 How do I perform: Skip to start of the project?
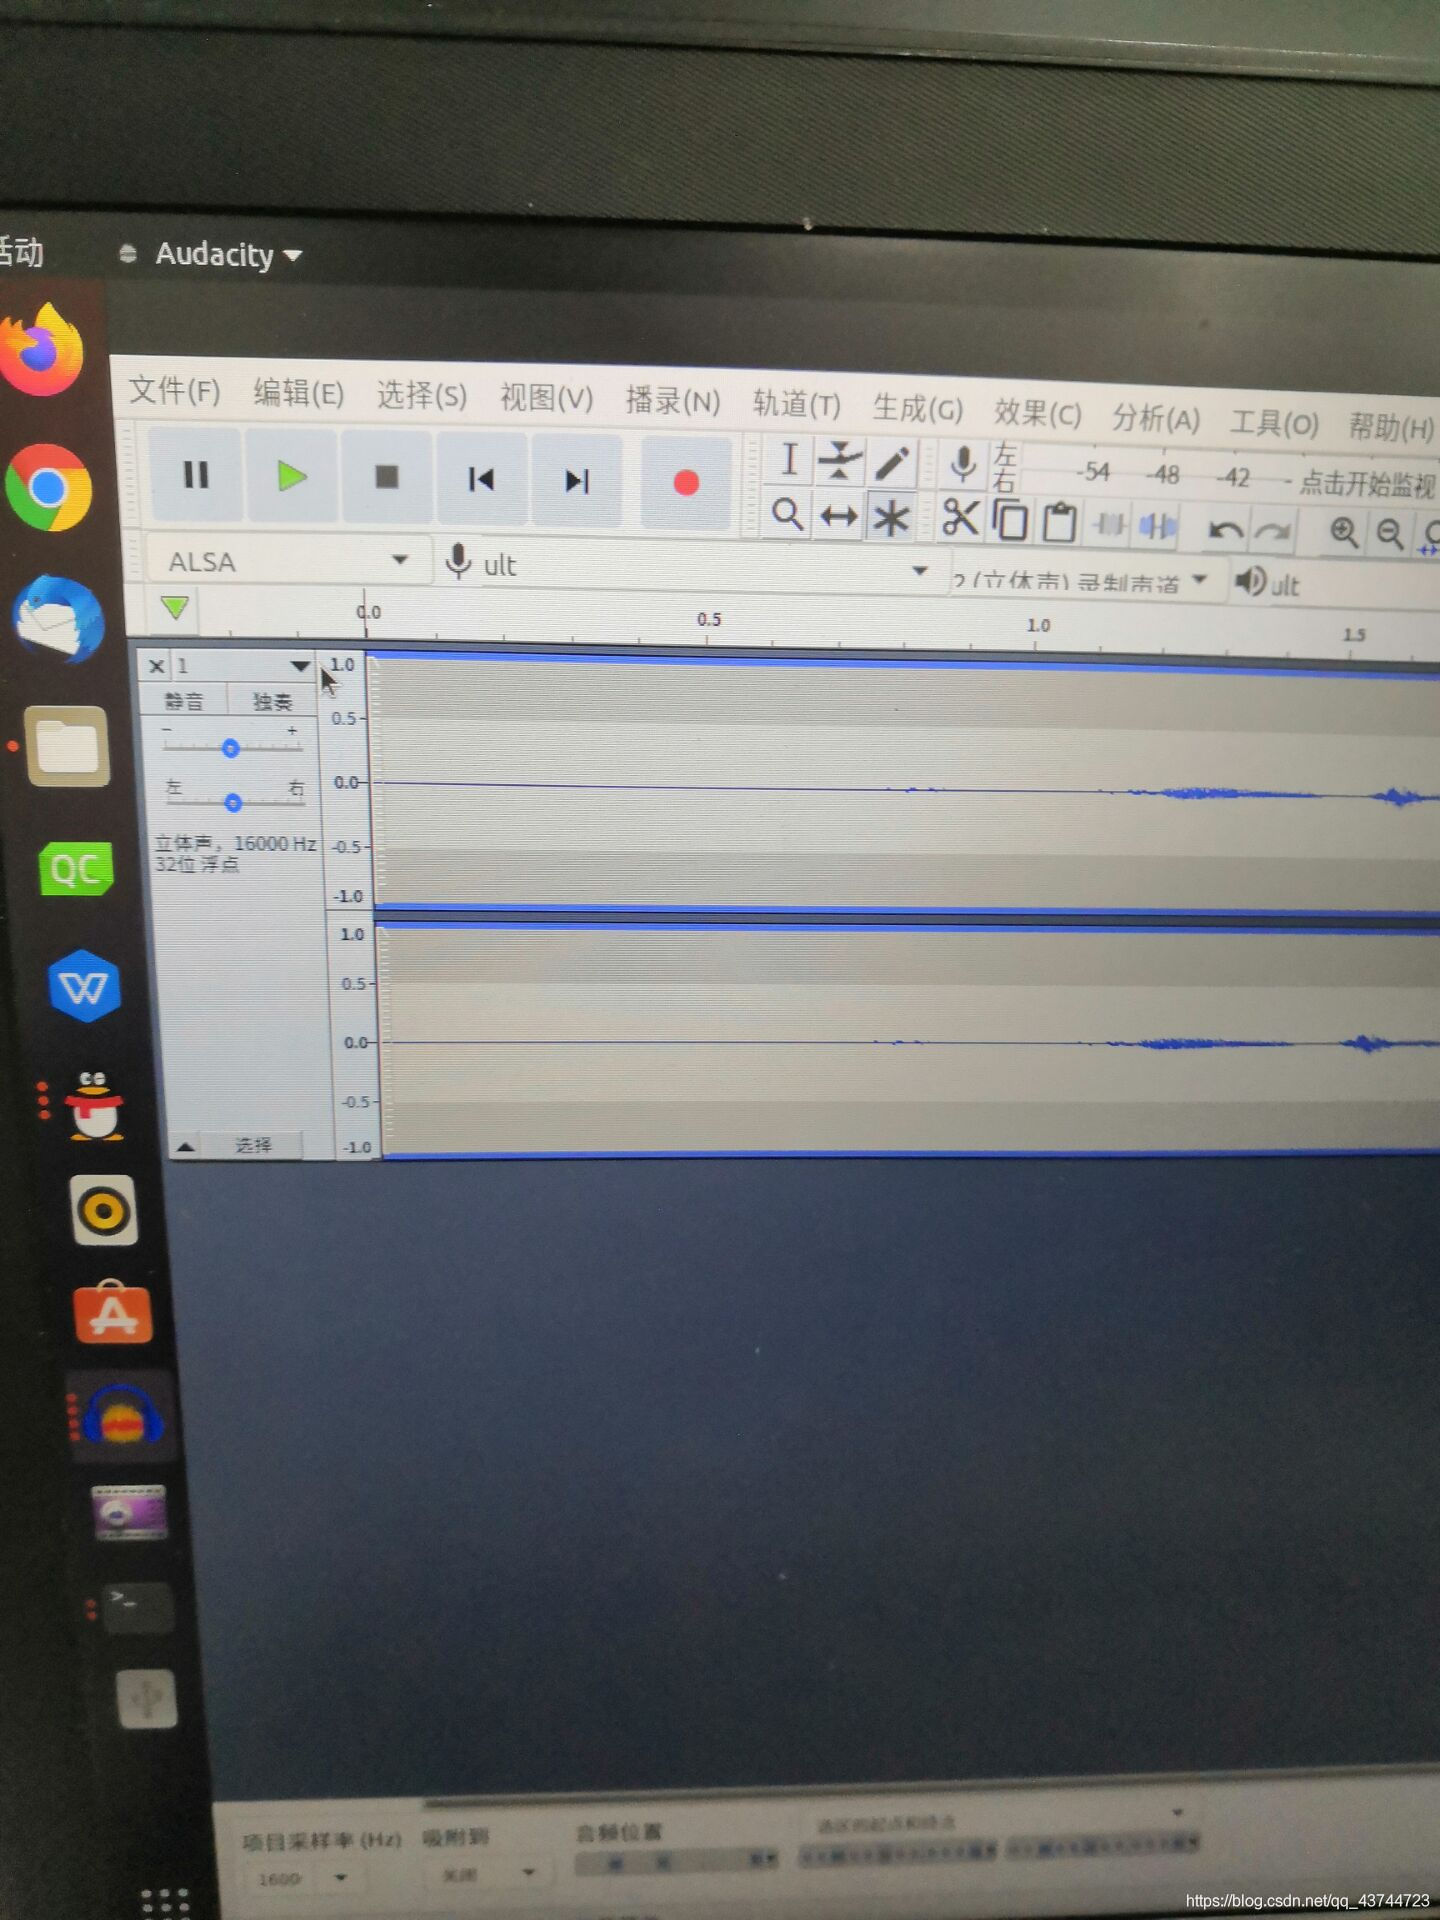coord(481,480)
